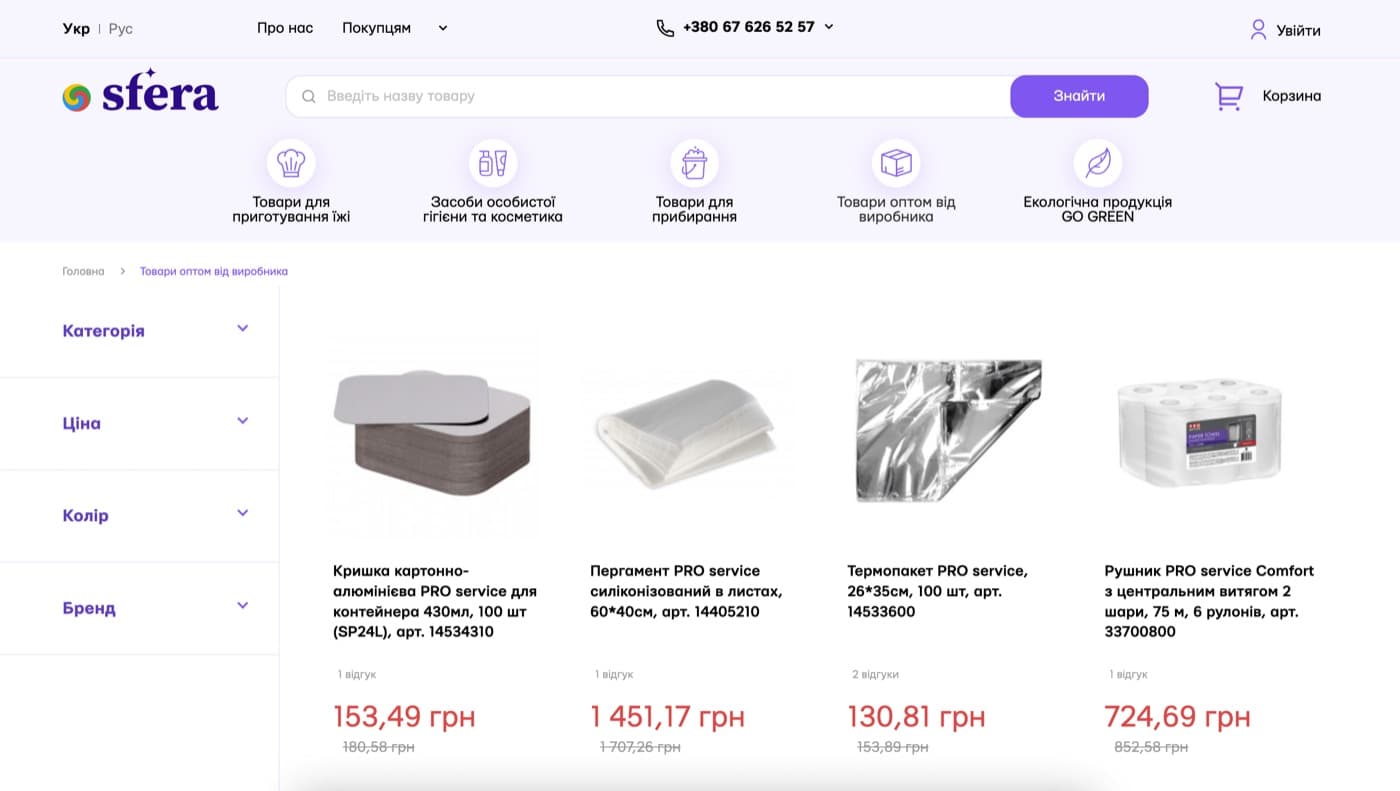1400x791 pixels.
Task: Click the chef hat cooking icon
Action: 291,163
